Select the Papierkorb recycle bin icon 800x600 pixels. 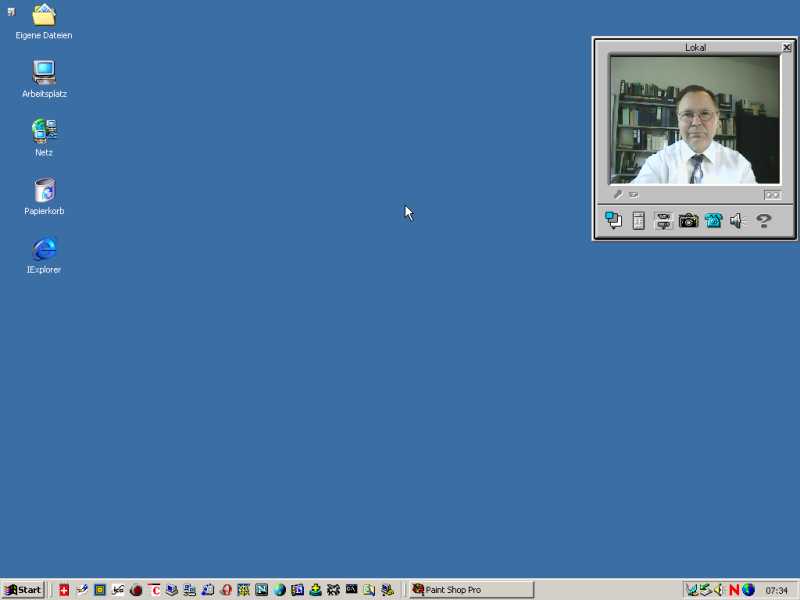click(x=44, y=196)
